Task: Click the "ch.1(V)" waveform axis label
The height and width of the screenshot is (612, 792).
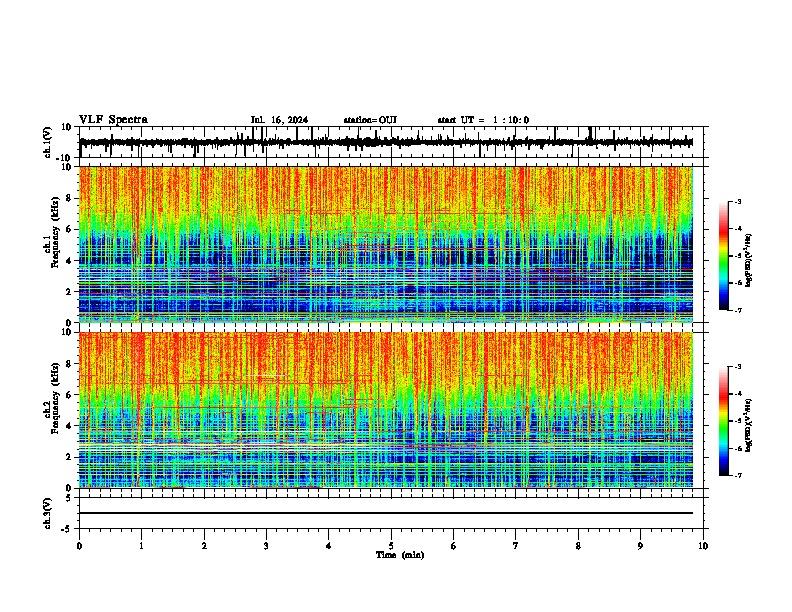Action: pyautogui.click(x=48, y=142)
